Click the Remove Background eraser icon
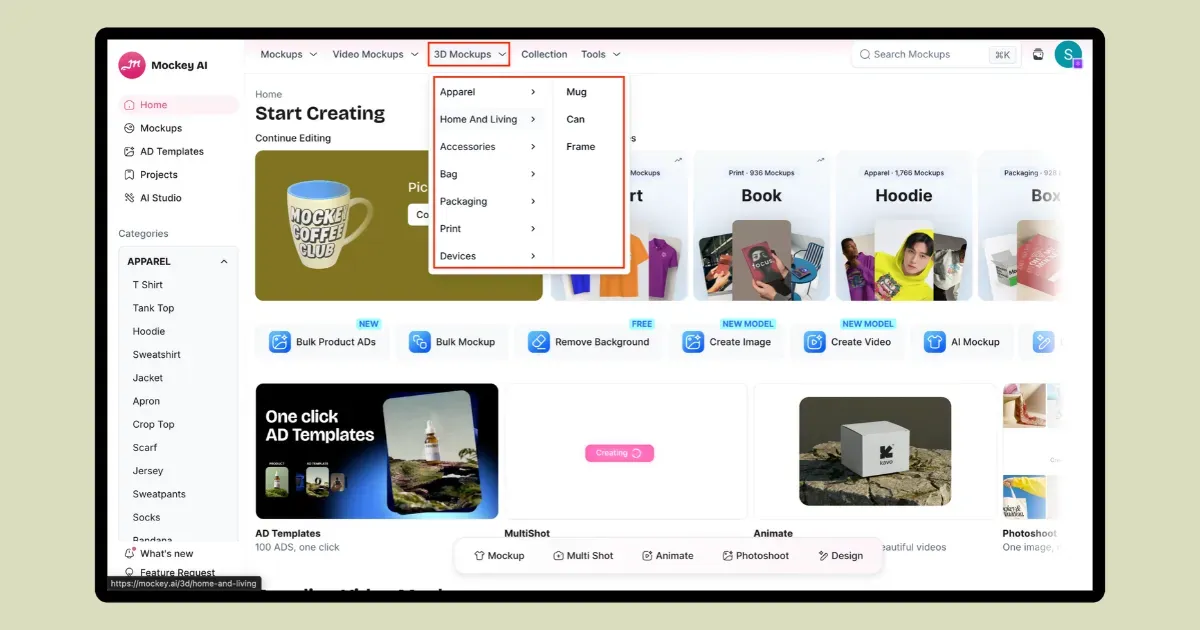The image size is (1200, 630). 539,342
